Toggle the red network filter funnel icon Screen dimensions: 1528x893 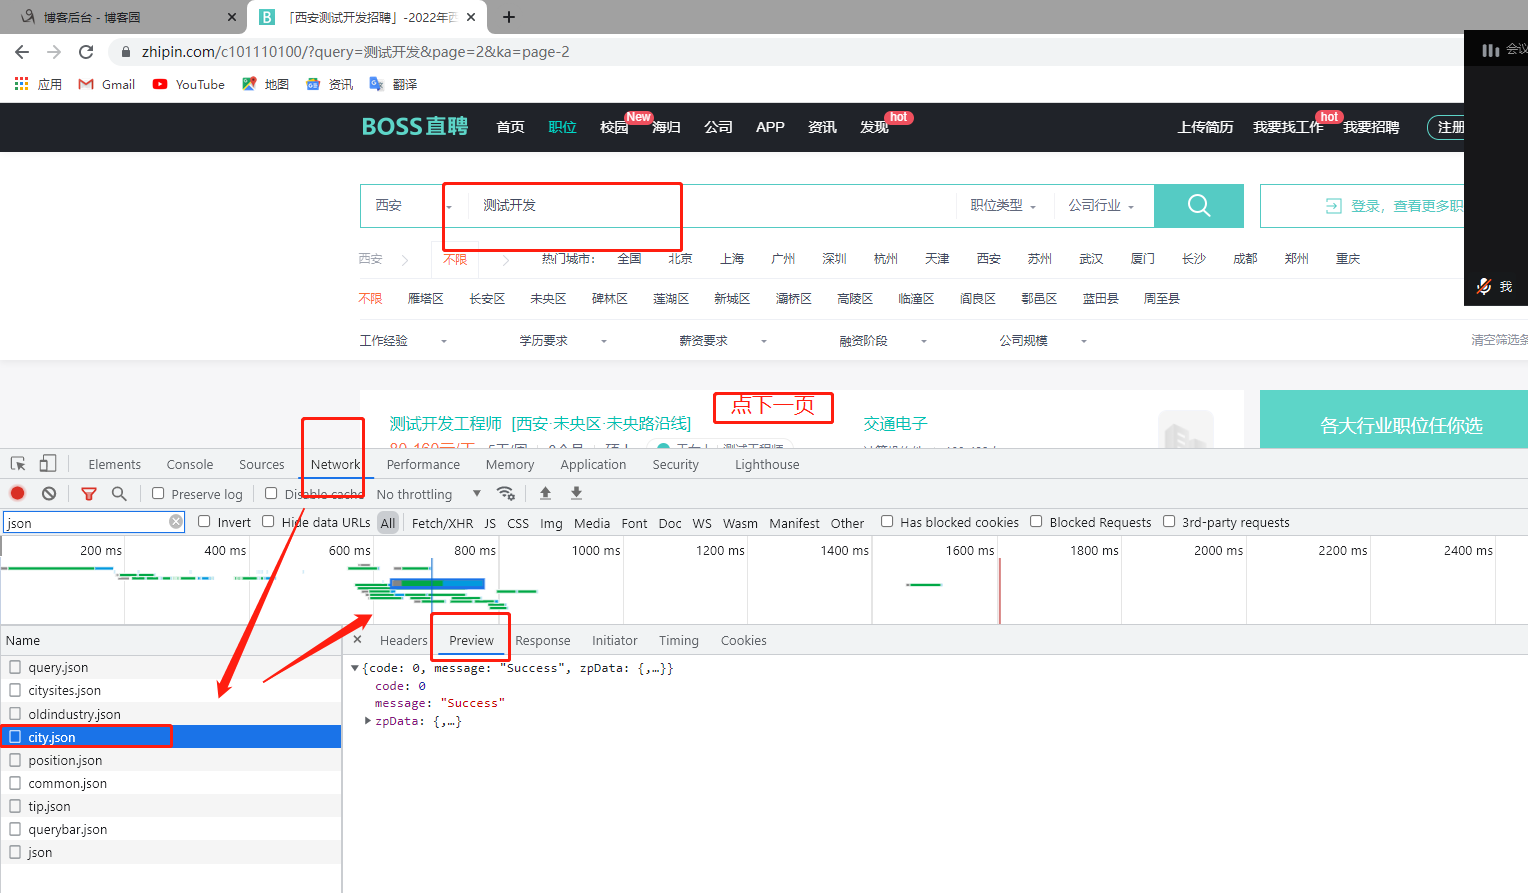[x=89, y=493]
